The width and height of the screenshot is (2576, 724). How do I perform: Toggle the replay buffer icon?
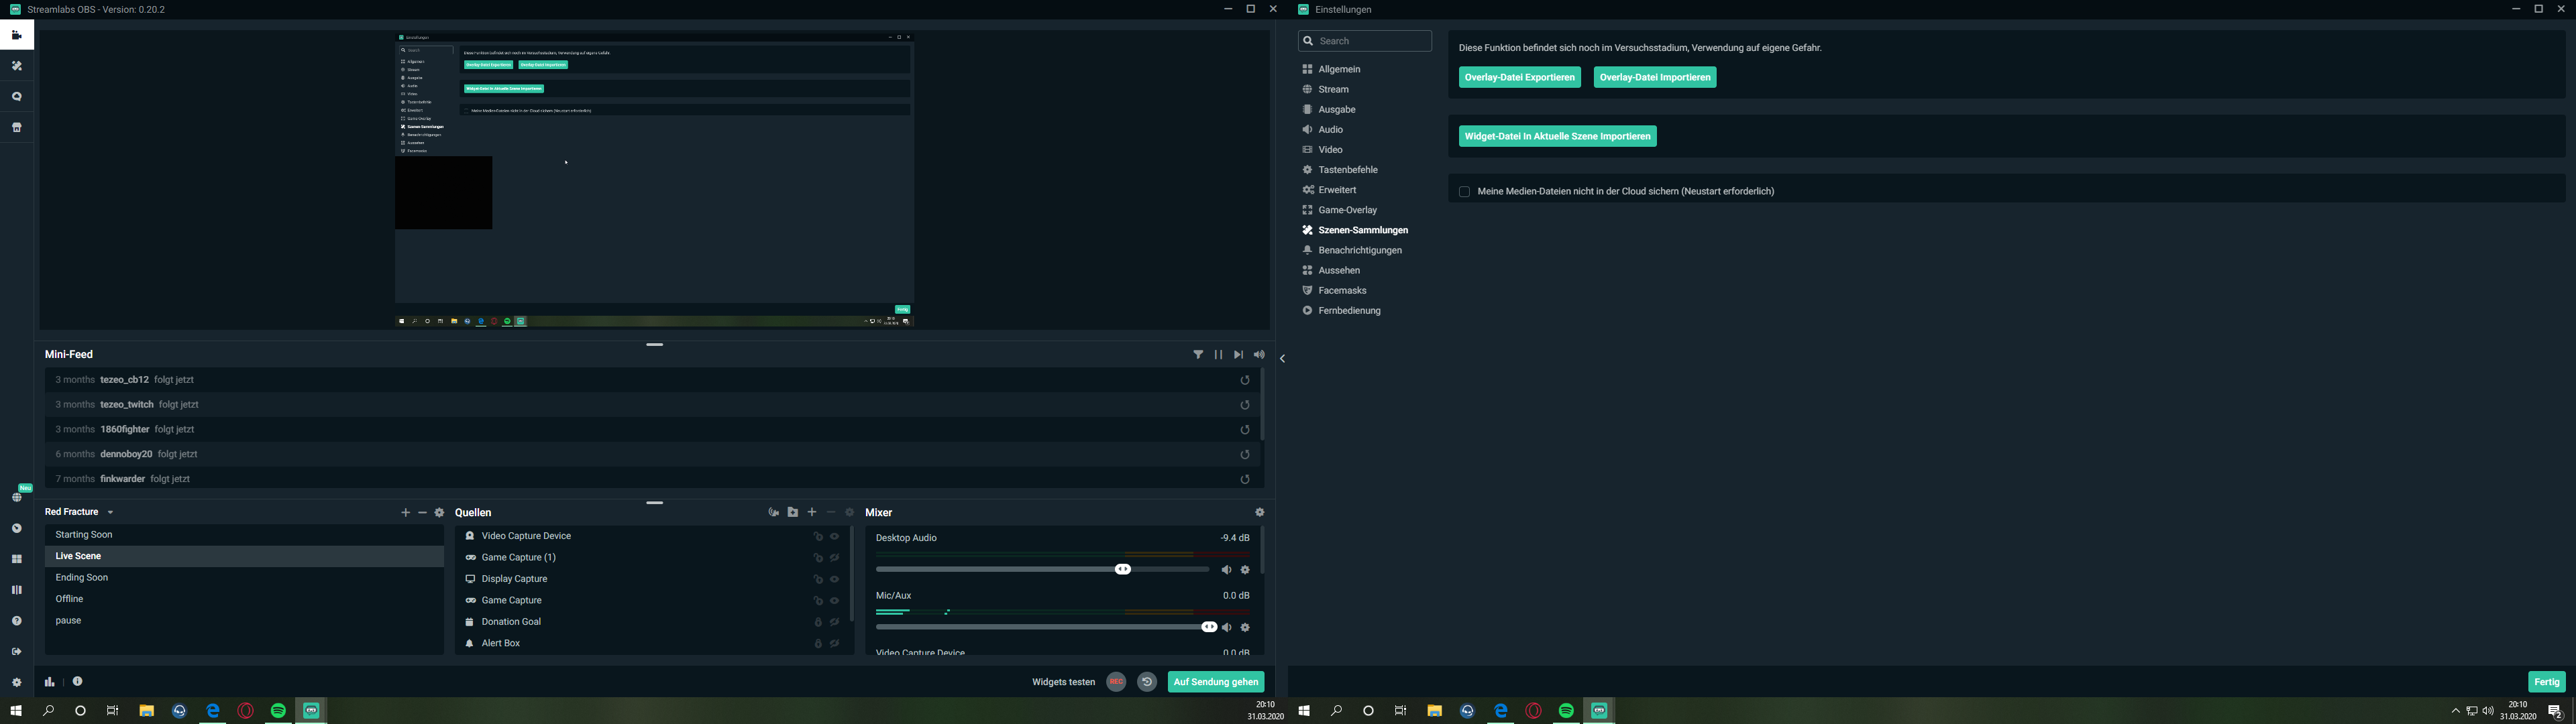pyautogui.click(x=1147, y=682)
